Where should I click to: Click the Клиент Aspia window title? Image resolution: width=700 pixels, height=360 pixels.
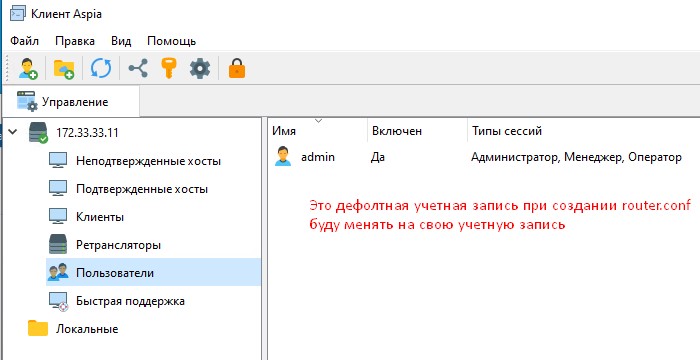click(67, 14)
